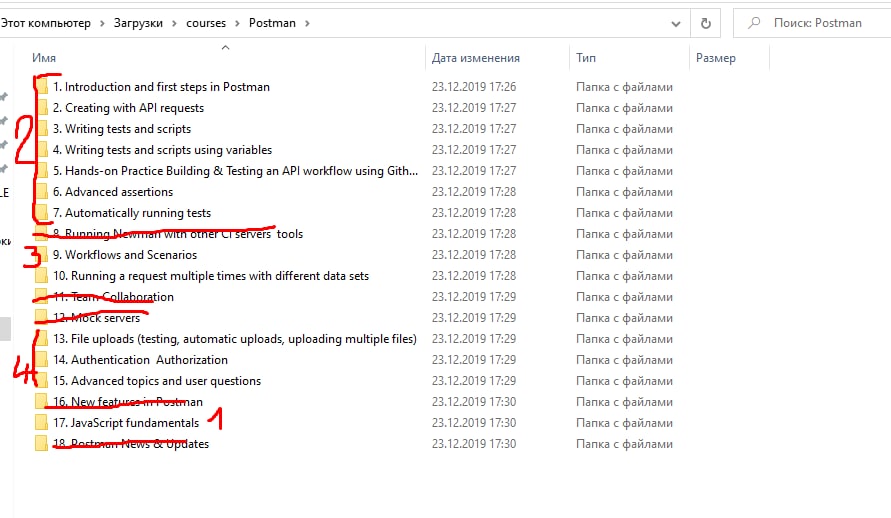Image resolution: width=891 pixels, height=518 pixels.
Task: Select folder 9. Workflows and Scenarios
Action: click(125, 255)
